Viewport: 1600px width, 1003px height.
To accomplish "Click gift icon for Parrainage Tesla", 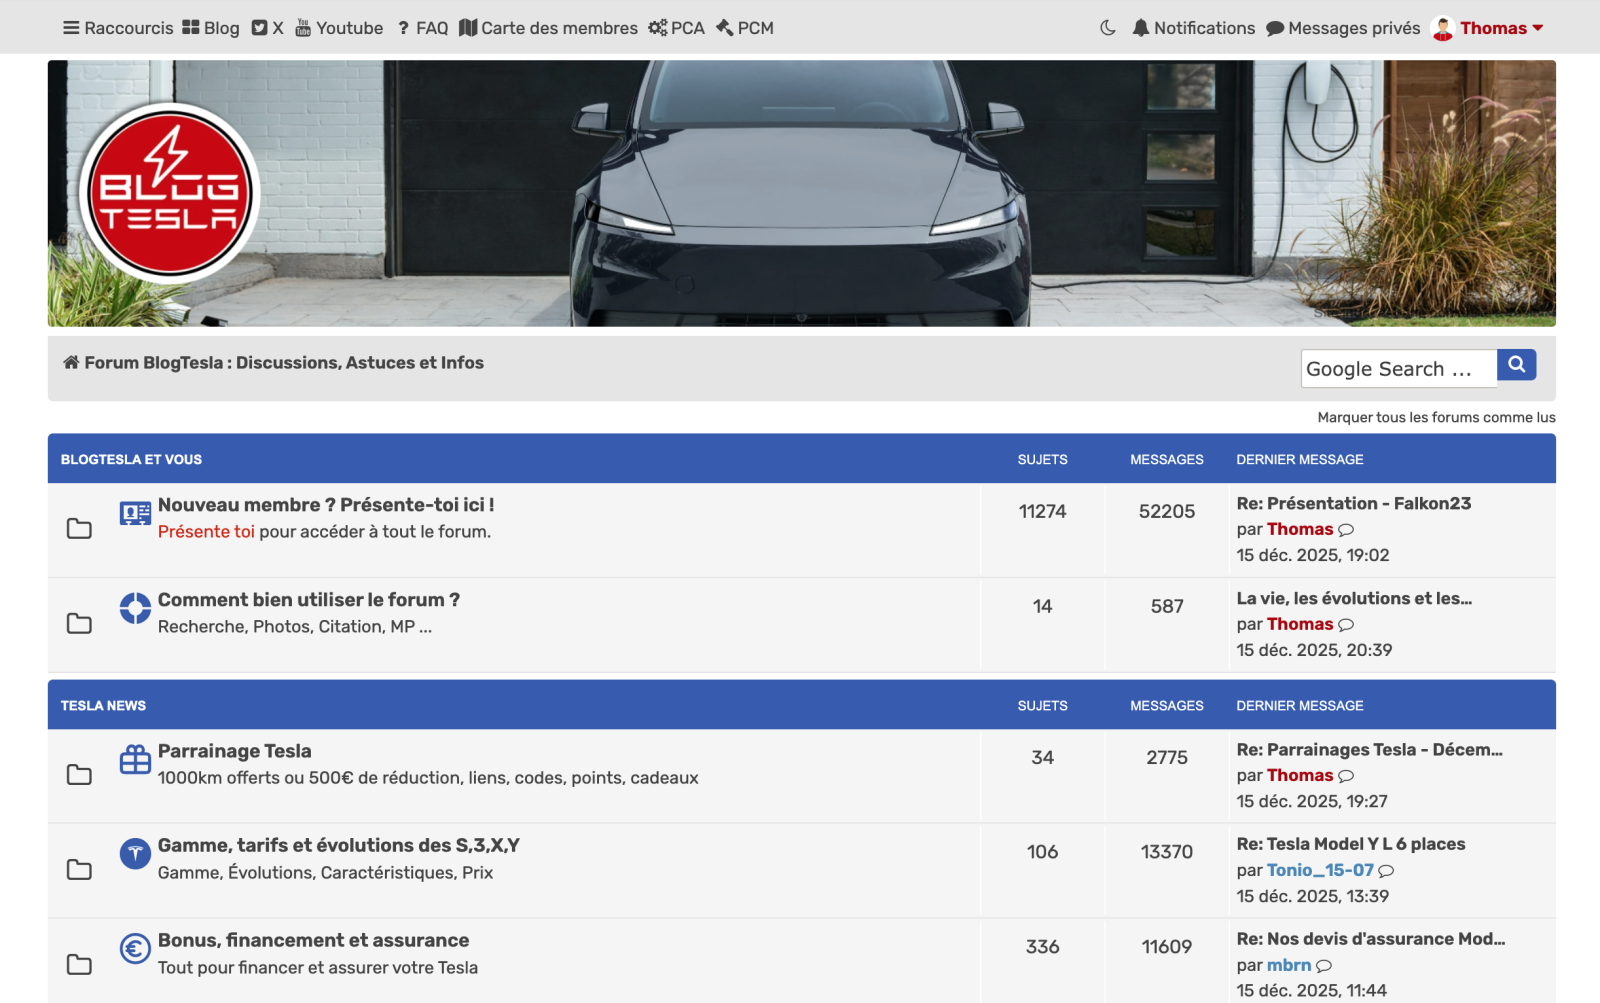I will click(135, 760).
